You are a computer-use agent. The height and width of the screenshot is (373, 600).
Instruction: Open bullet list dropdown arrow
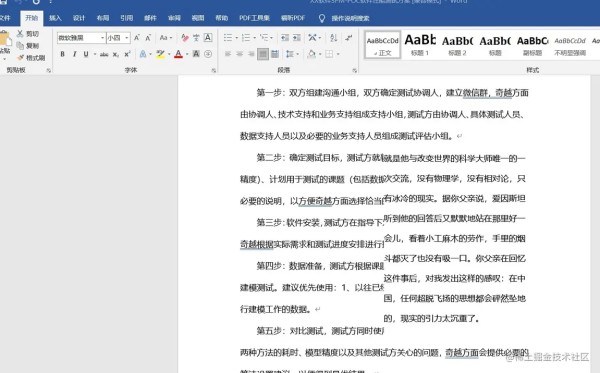pos(236,37)
